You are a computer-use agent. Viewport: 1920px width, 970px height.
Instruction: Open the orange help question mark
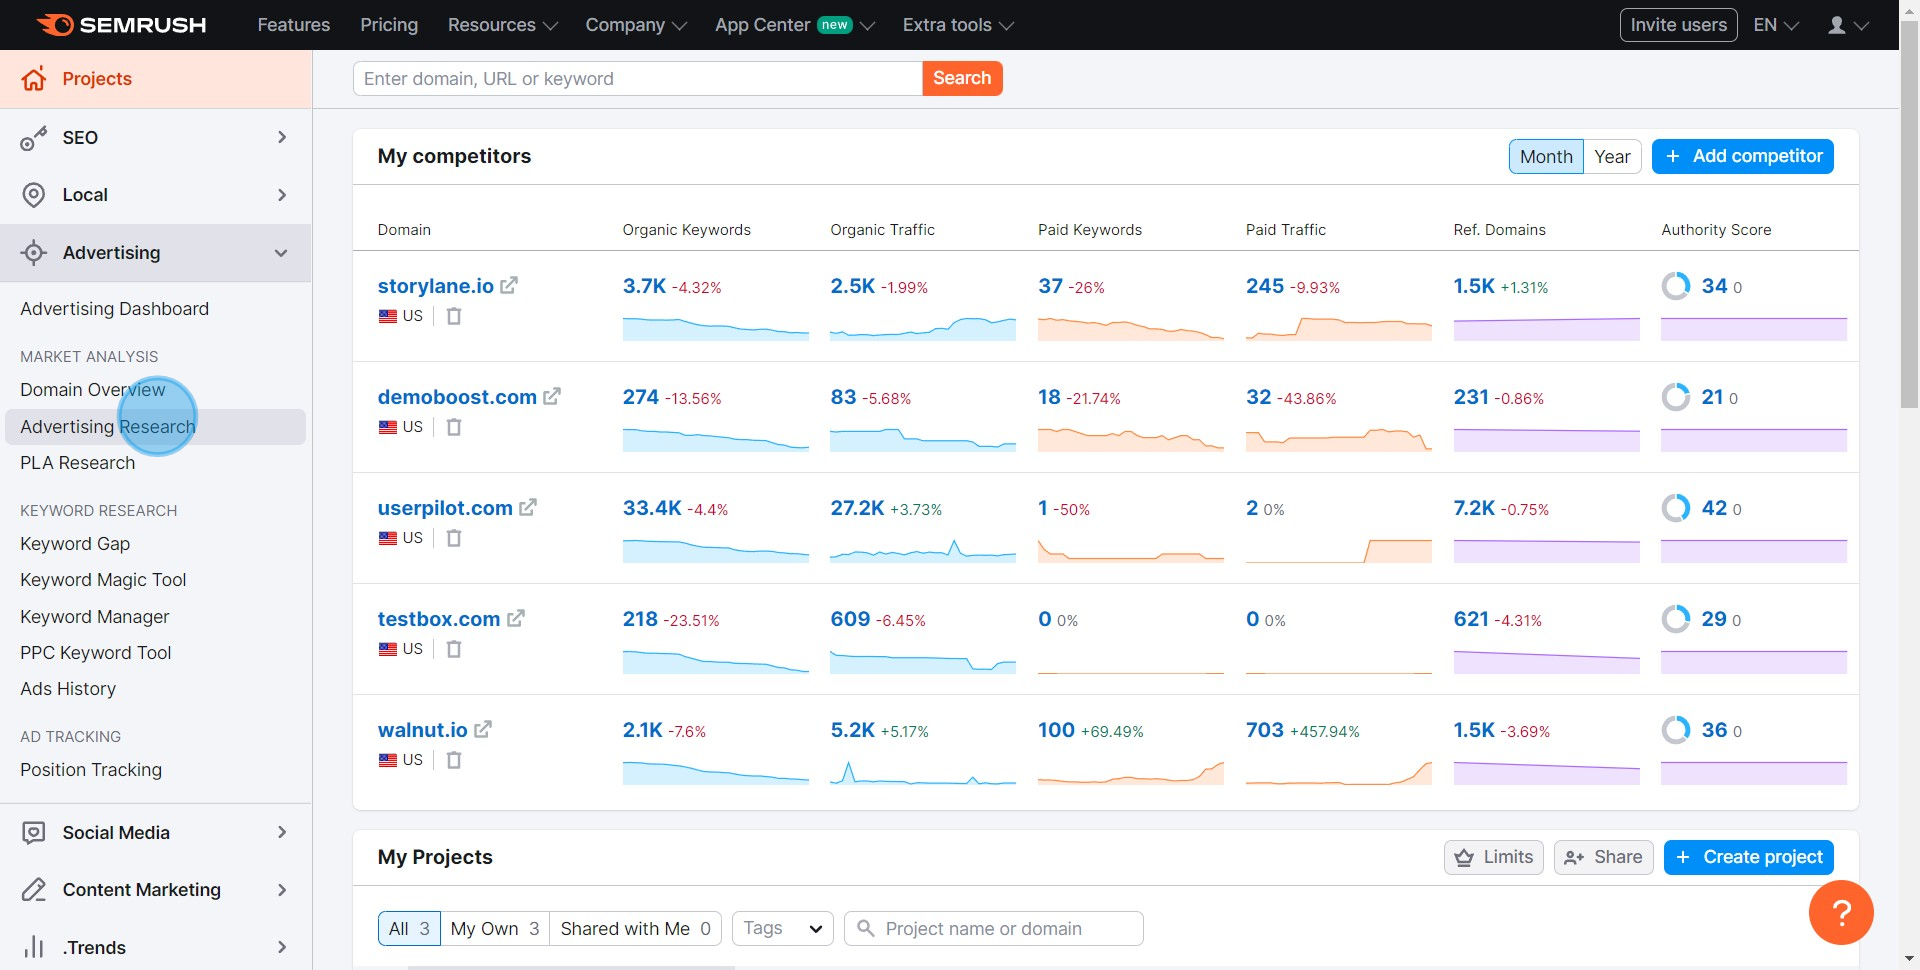click(x=1841, y=912)
